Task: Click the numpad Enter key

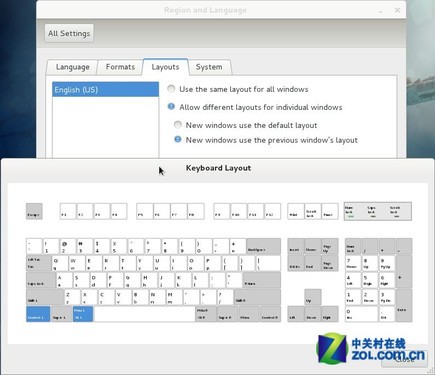Action: pyautogui.click(x=404, y=306)
